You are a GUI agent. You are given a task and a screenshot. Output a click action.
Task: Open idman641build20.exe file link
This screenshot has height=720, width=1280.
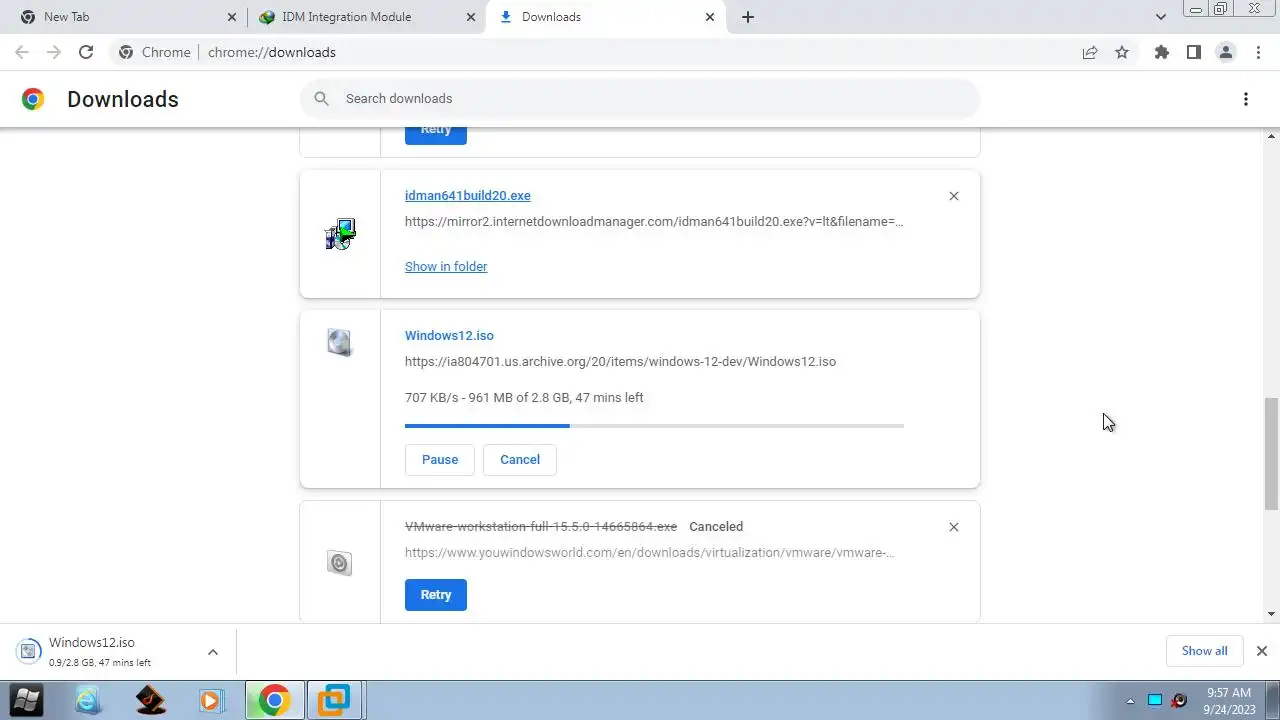(x=467, y=196)
